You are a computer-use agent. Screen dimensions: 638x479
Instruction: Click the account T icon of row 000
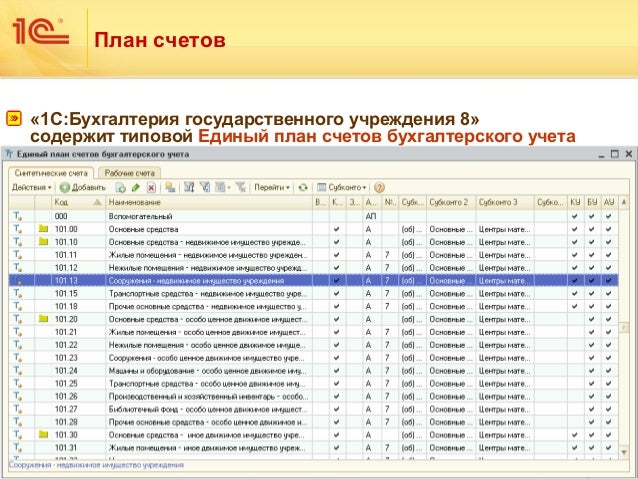17,216
